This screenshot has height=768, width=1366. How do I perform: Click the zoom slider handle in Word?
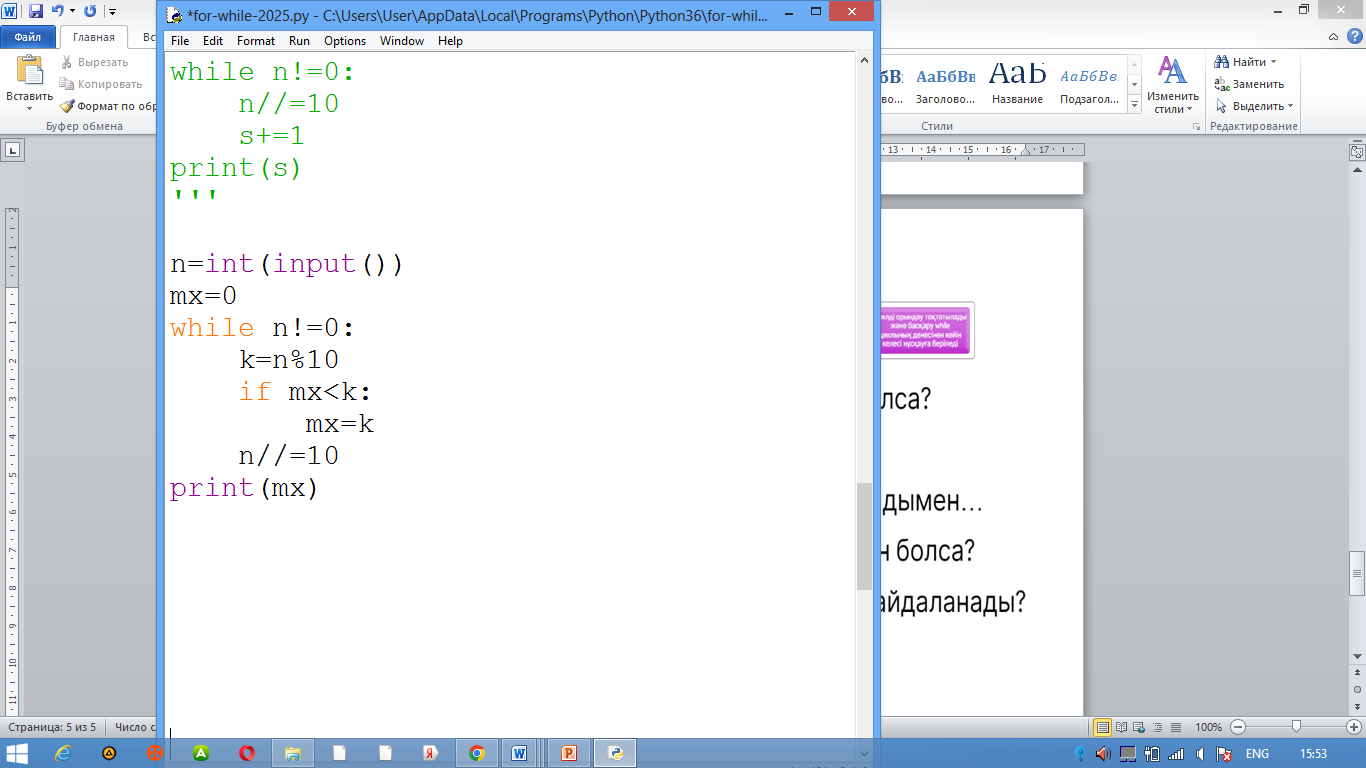click(x=1296, y=727)
